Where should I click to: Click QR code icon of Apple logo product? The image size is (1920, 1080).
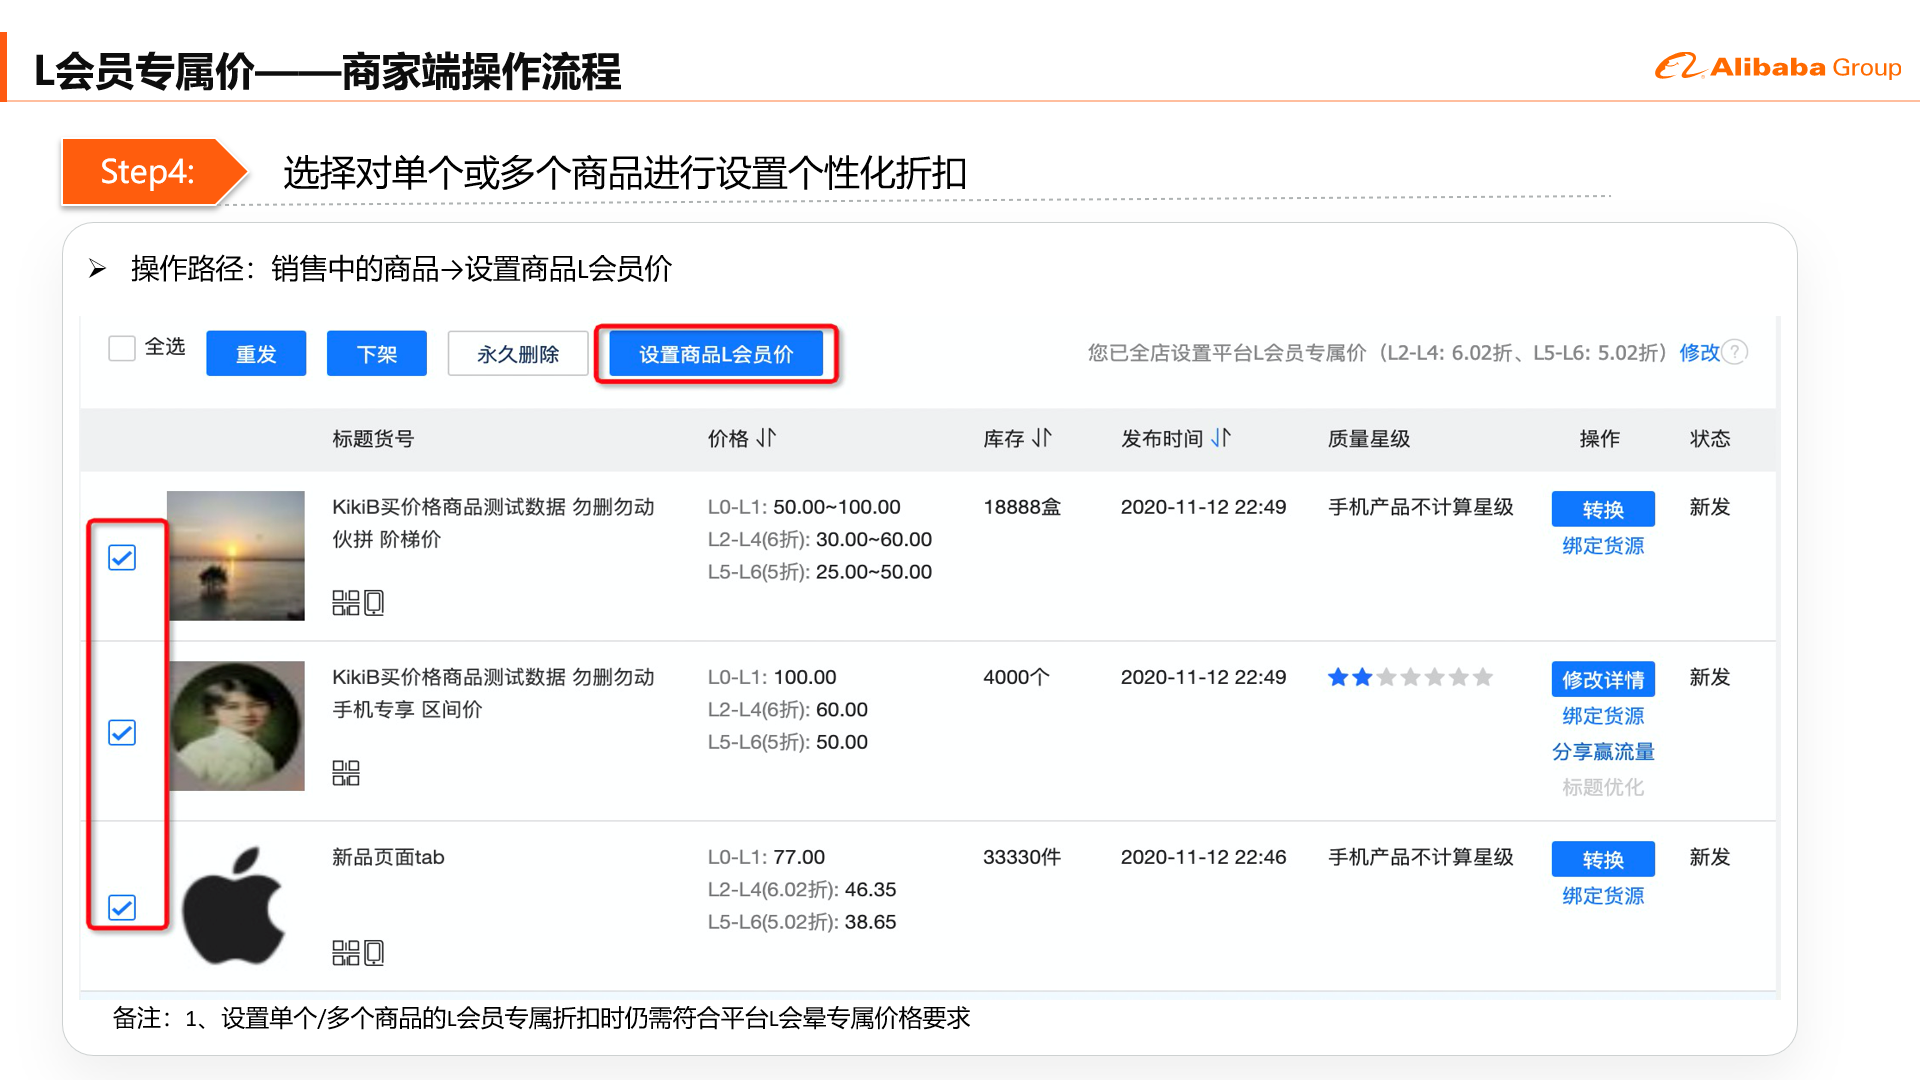coord(345,953)
